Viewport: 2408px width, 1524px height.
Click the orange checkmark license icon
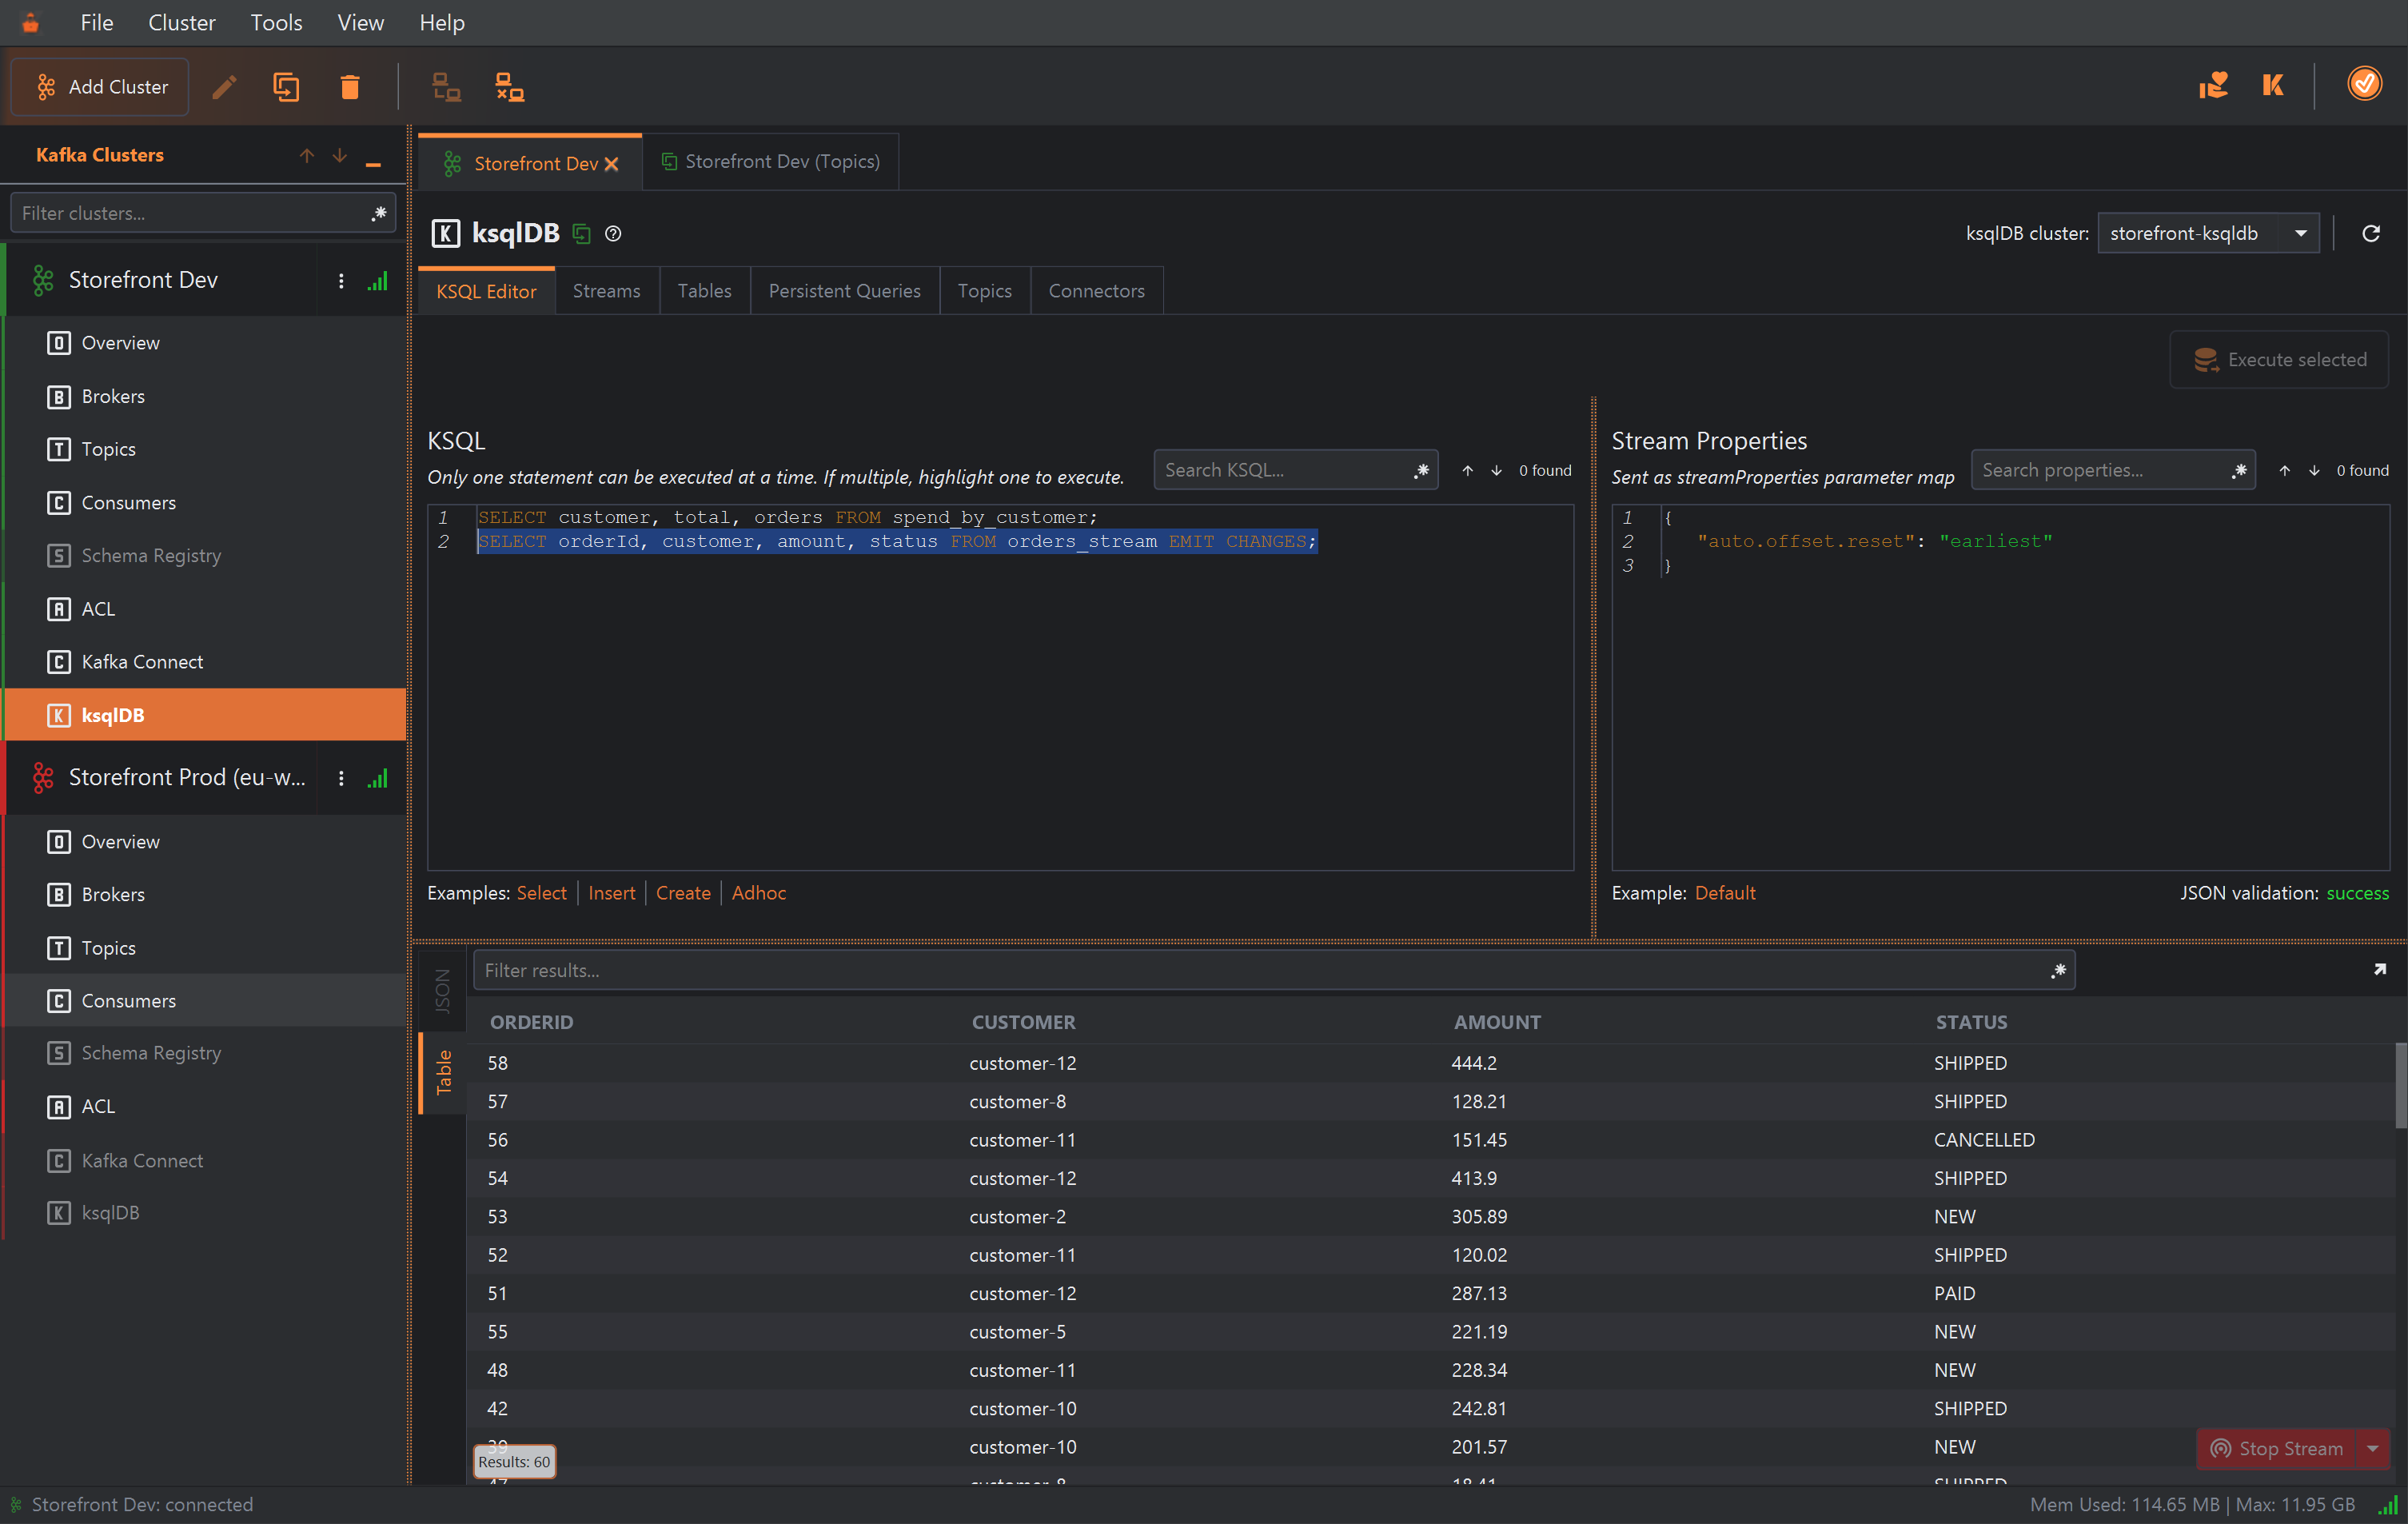click(x=2364, y=84)
